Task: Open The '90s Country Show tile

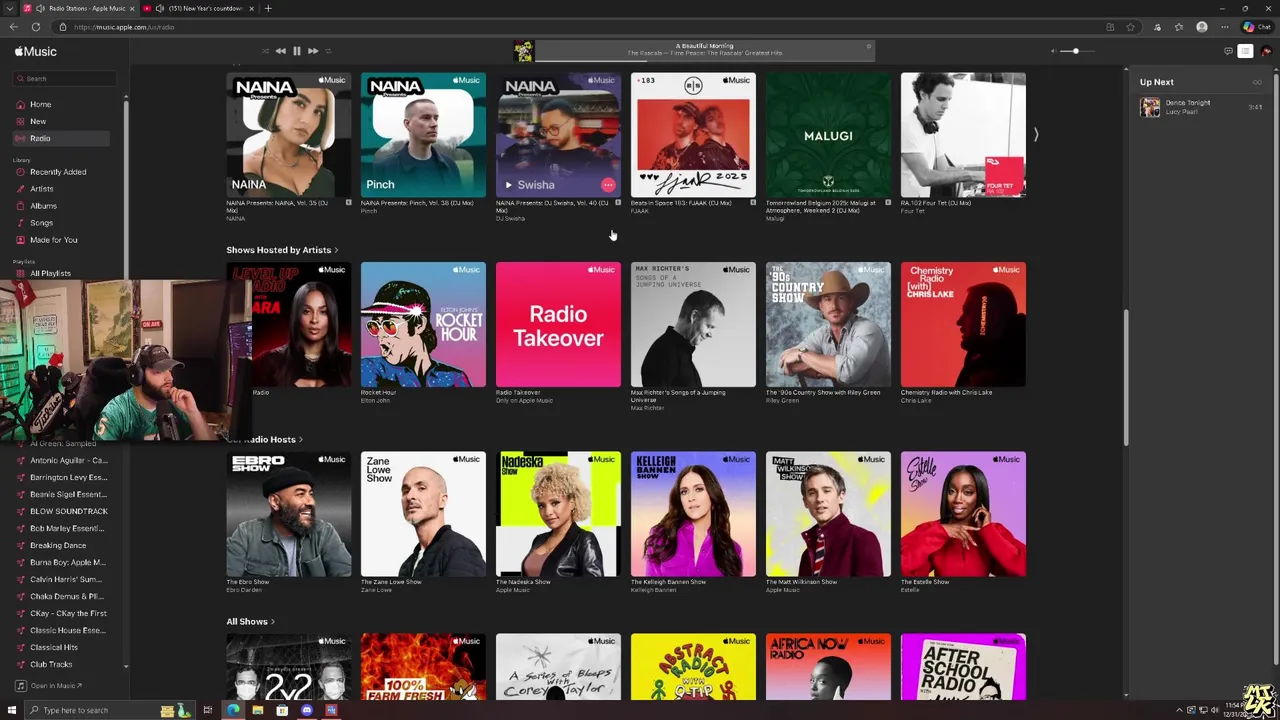Action: pyautogui.click(x=828, y=324)
